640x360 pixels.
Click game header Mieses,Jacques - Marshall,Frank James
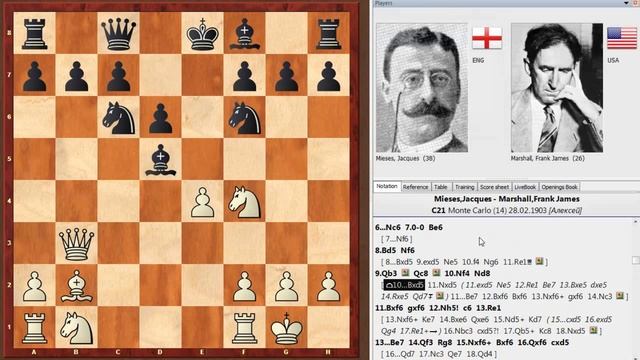(507, 199)
